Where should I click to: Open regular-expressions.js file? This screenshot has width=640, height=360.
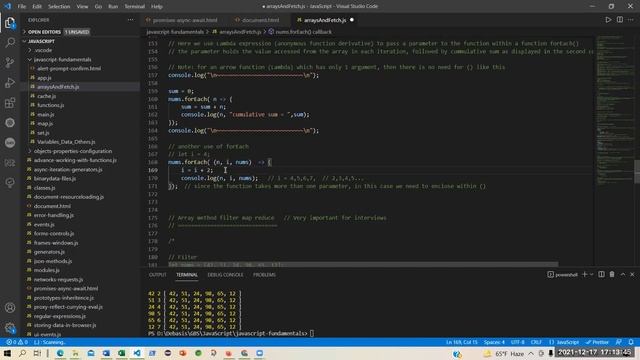(60, 316)
